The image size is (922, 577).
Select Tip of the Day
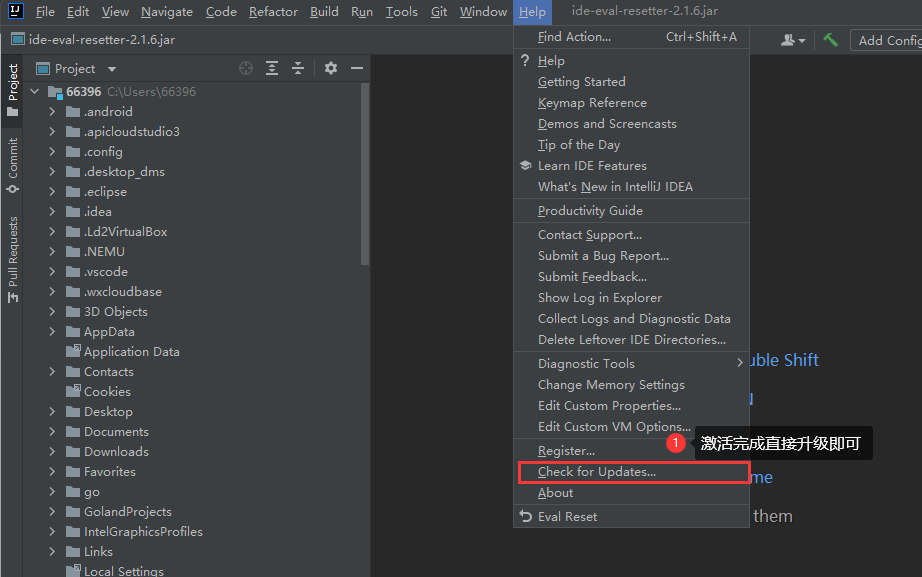[x=632, y=145]
